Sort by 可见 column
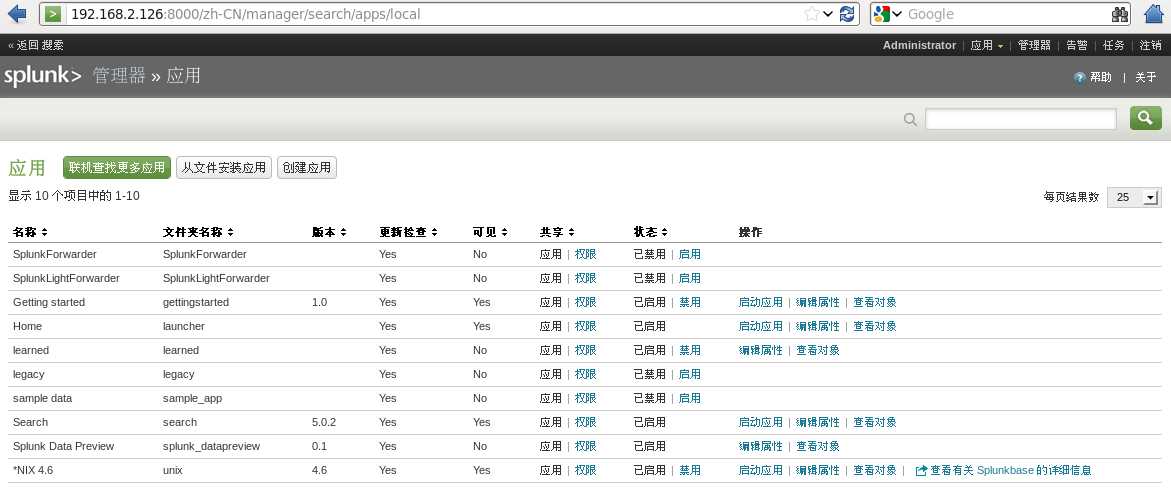 click(x=491, y=232)
